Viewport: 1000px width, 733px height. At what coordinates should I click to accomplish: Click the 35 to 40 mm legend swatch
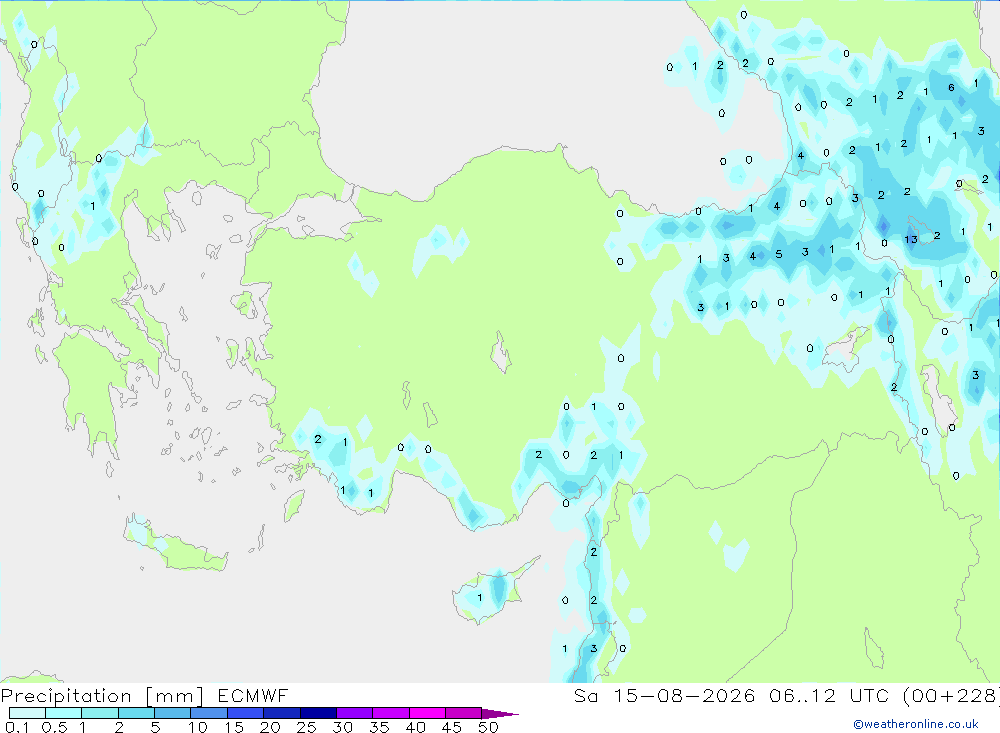pyautogui.click(x=390, y=713)
